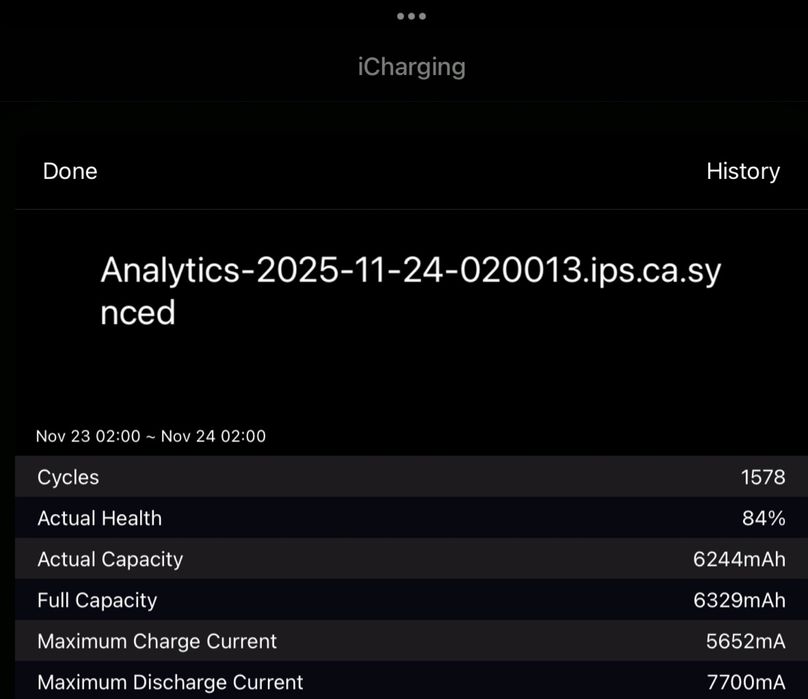The image size is (808, 699).
Task: Click the 5652mA charge current value
Action: pyautogui.click(x=745, y=641)
